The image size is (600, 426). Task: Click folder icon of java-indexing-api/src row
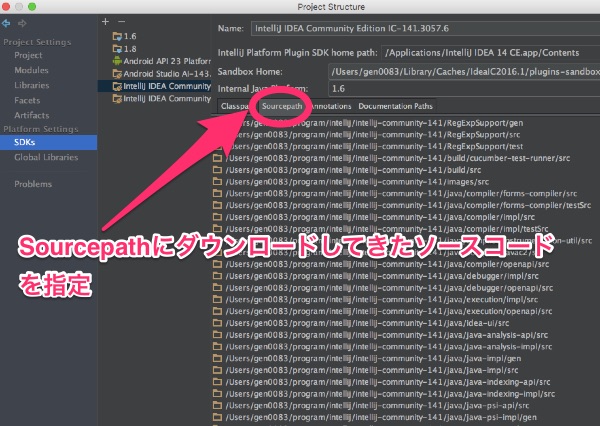point(217,382)
